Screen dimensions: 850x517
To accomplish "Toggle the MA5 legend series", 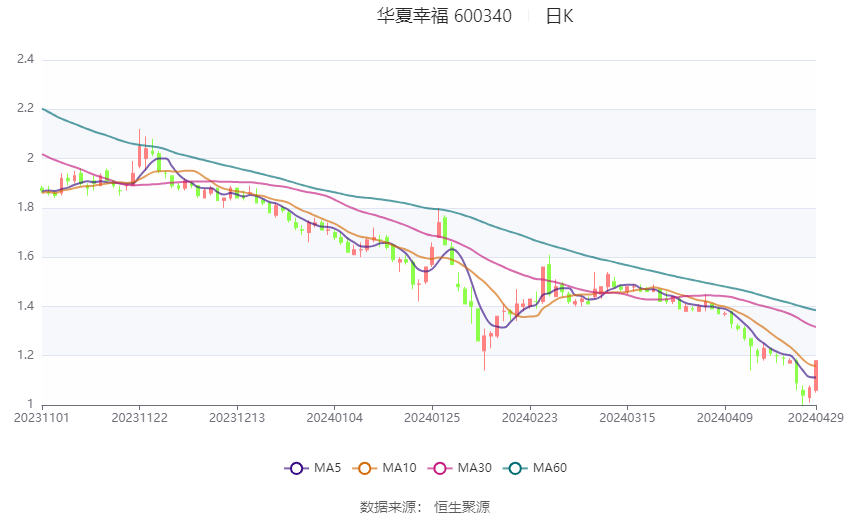I will click(x=313, y=468).
